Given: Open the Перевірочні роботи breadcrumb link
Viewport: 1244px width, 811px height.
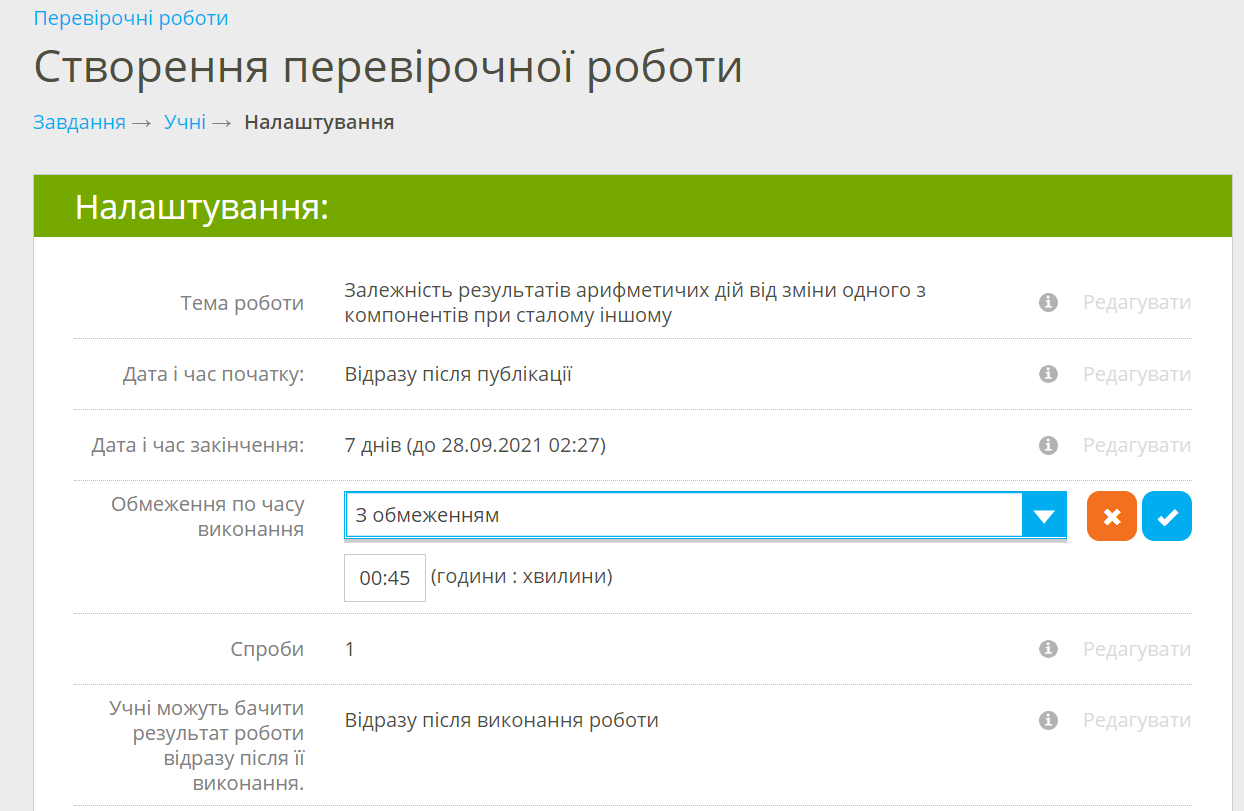Looking at the screenshot, I should [x=131, y=18].
